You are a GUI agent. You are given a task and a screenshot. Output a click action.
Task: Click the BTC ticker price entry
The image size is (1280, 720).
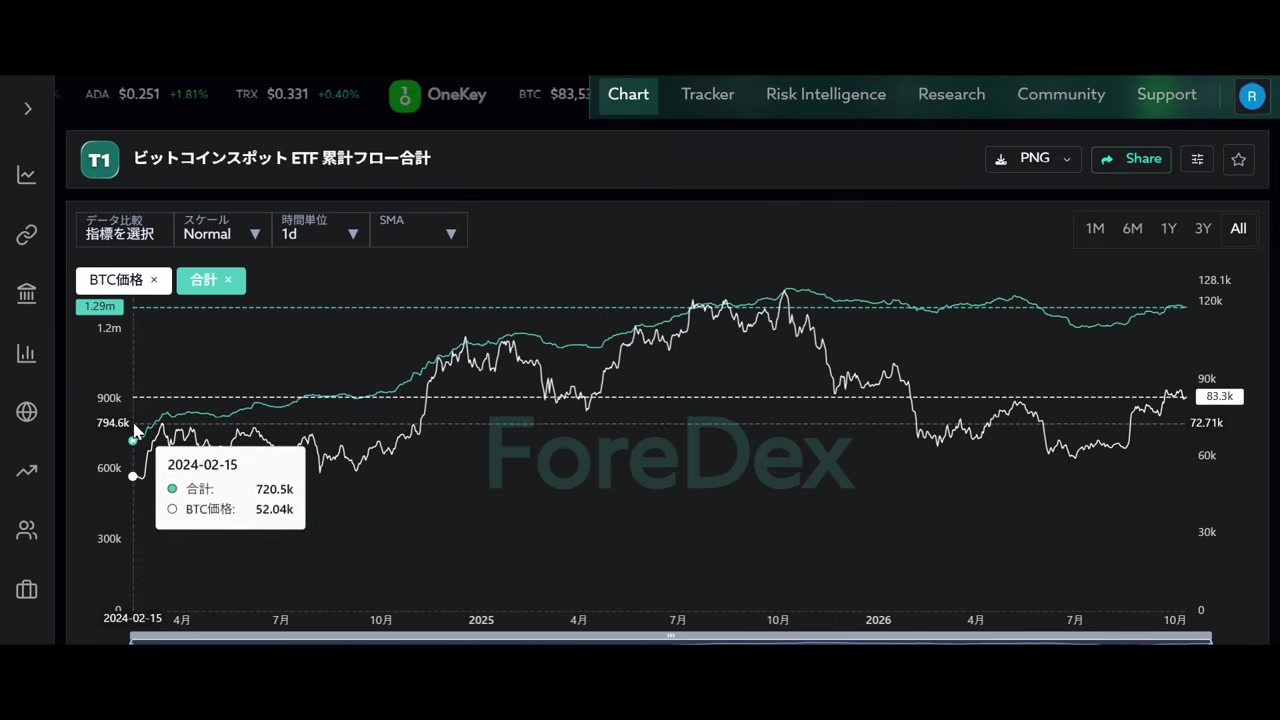pyautogui.click(x=554, y=95)
